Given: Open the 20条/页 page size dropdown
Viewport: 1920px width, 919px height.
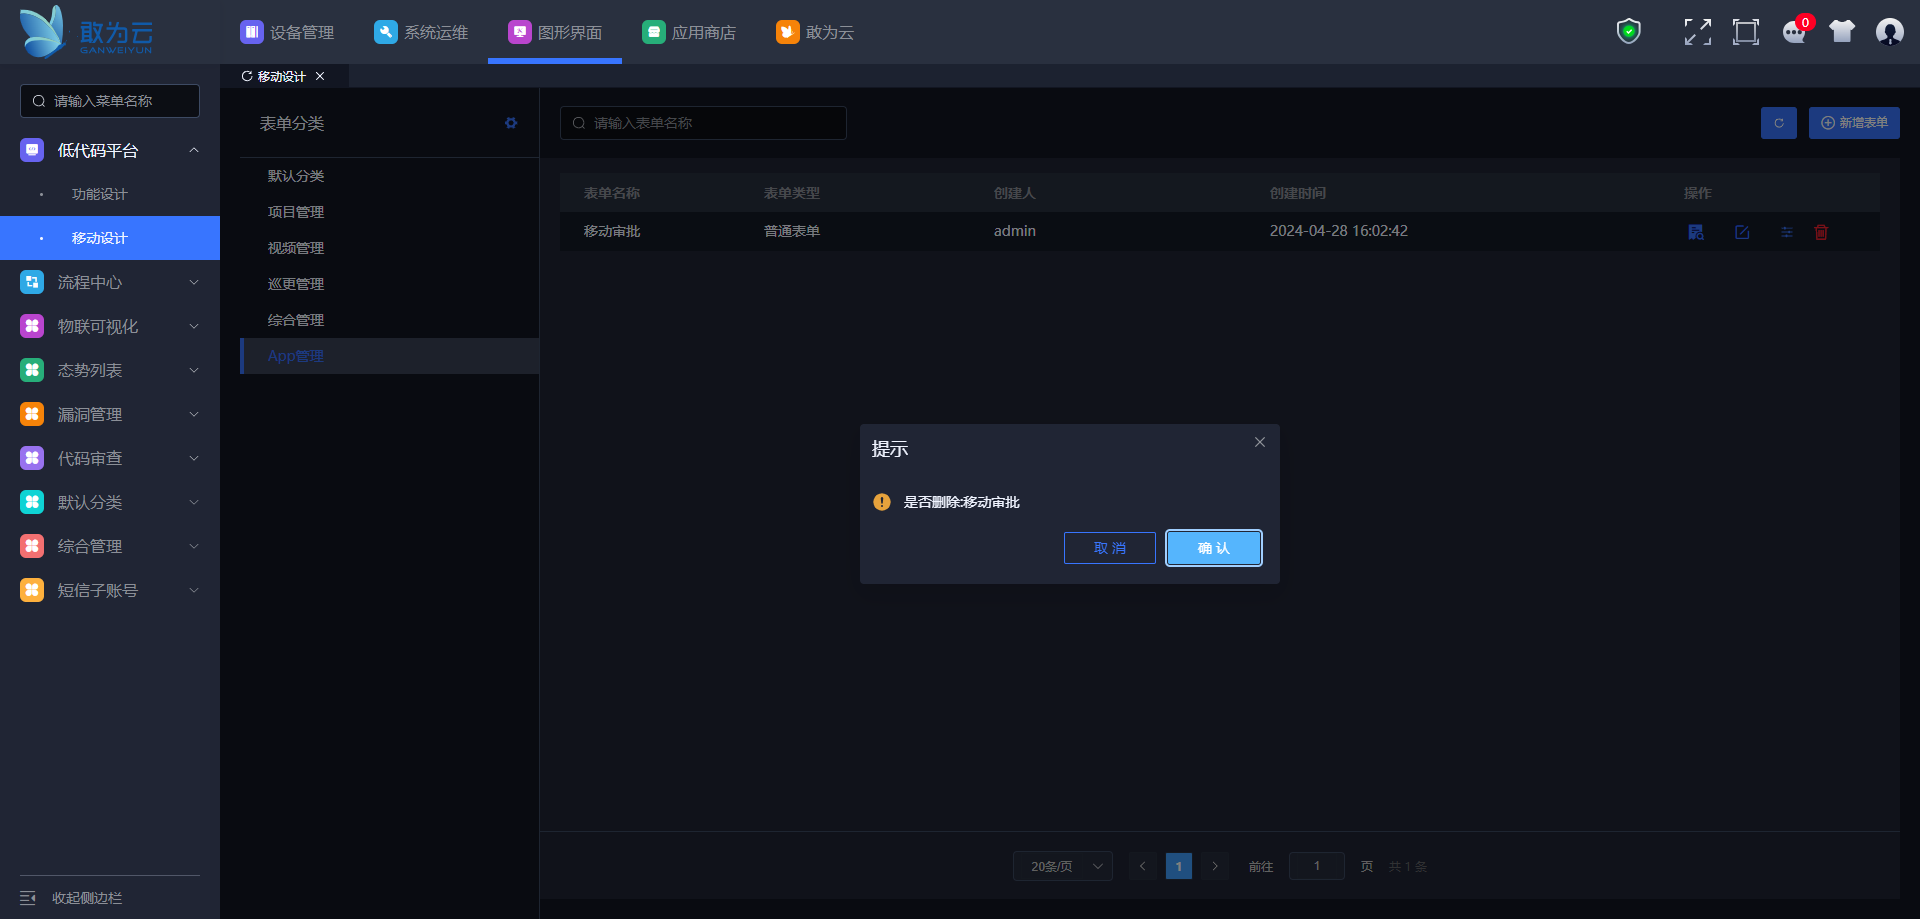Looking at the screenshot, I should click(x=1062, y=866).
